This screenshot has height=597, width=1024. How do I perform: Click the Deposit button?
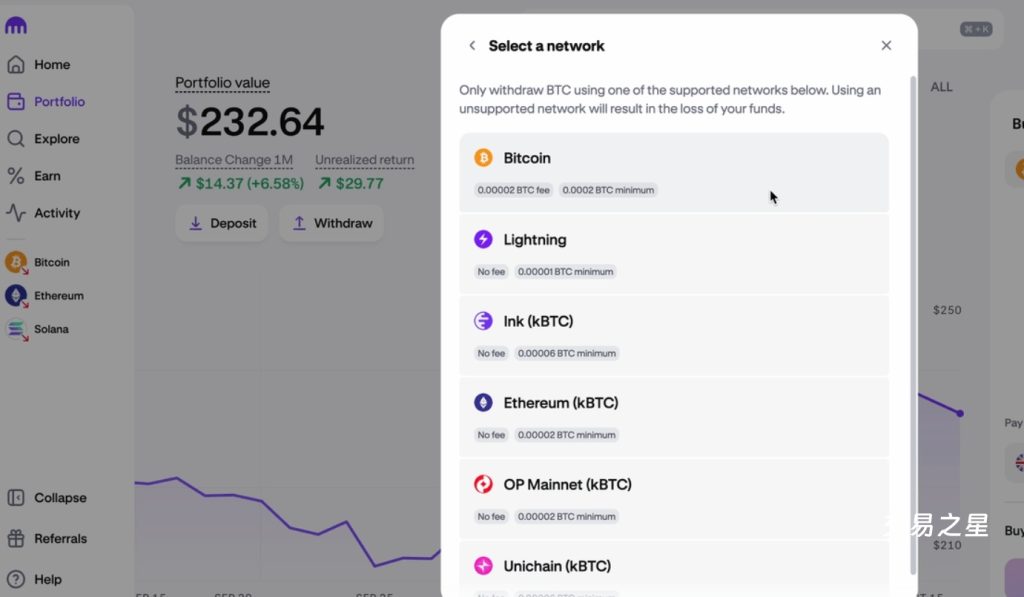223,224
